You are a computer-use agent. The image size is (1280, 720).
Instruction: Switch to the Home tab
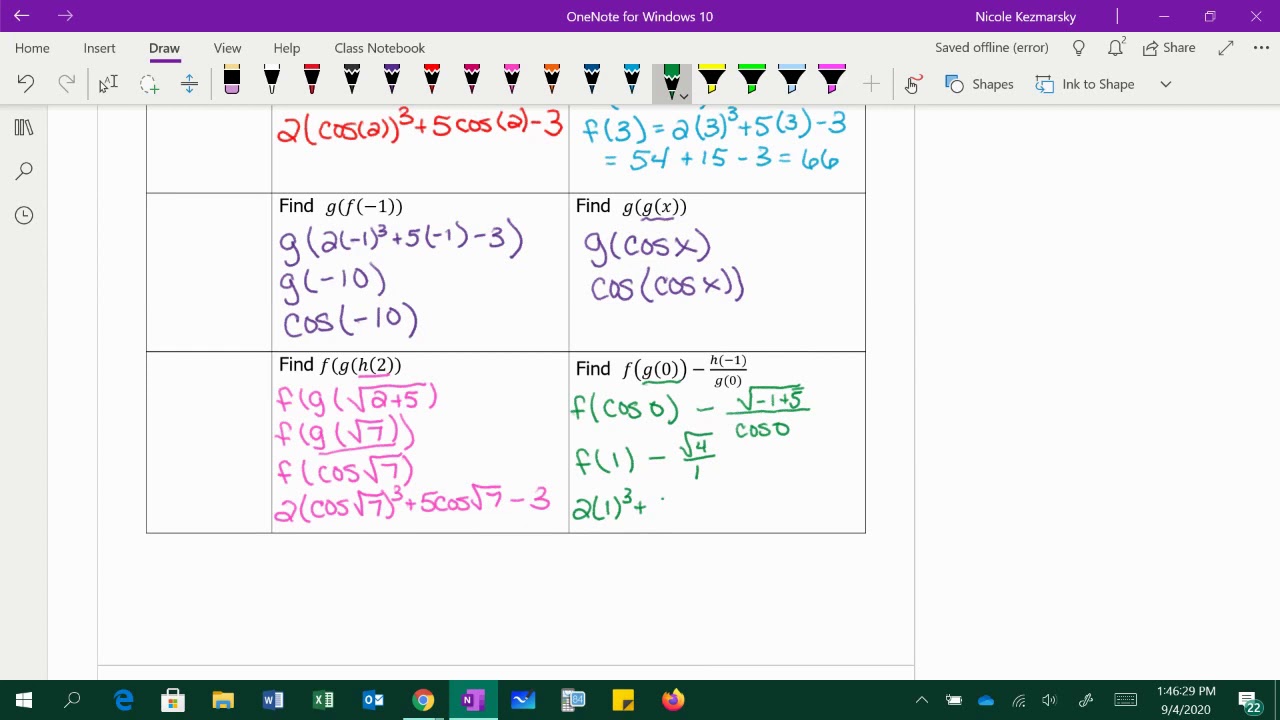(32, 48)
